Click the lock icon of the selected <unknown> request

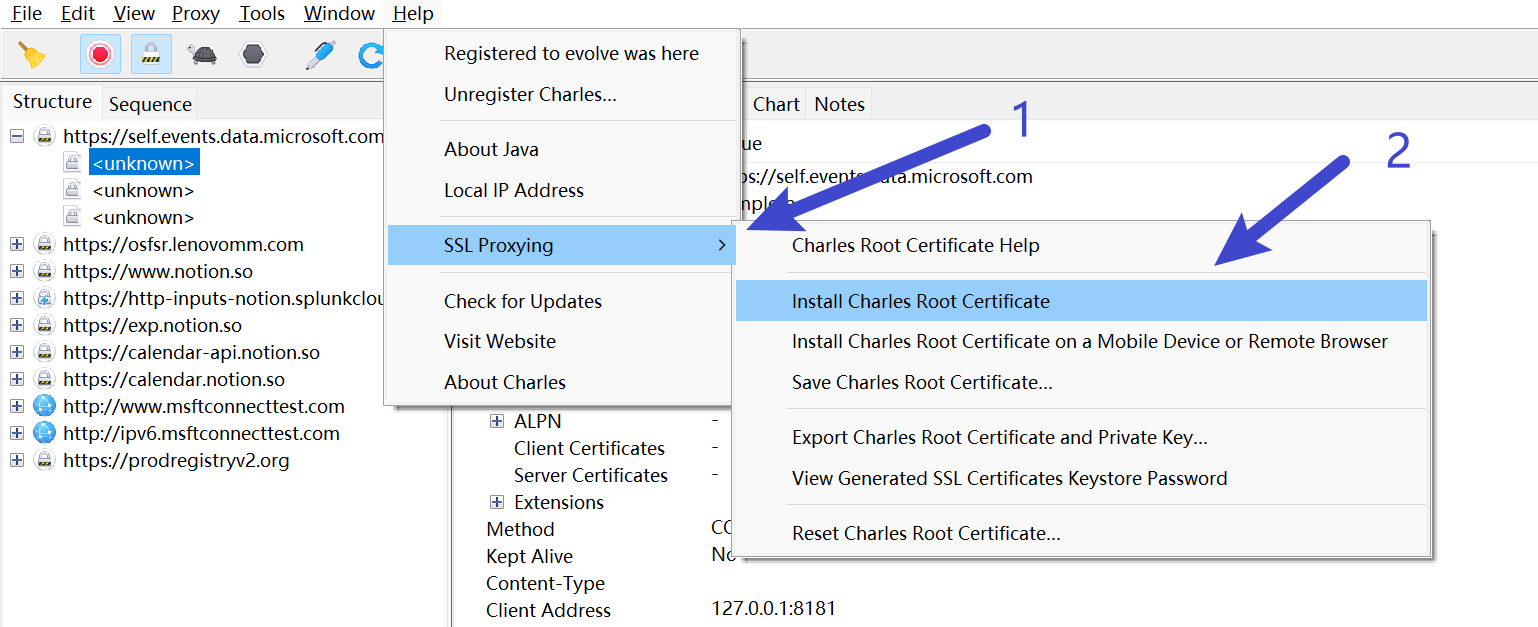point(73,163)
